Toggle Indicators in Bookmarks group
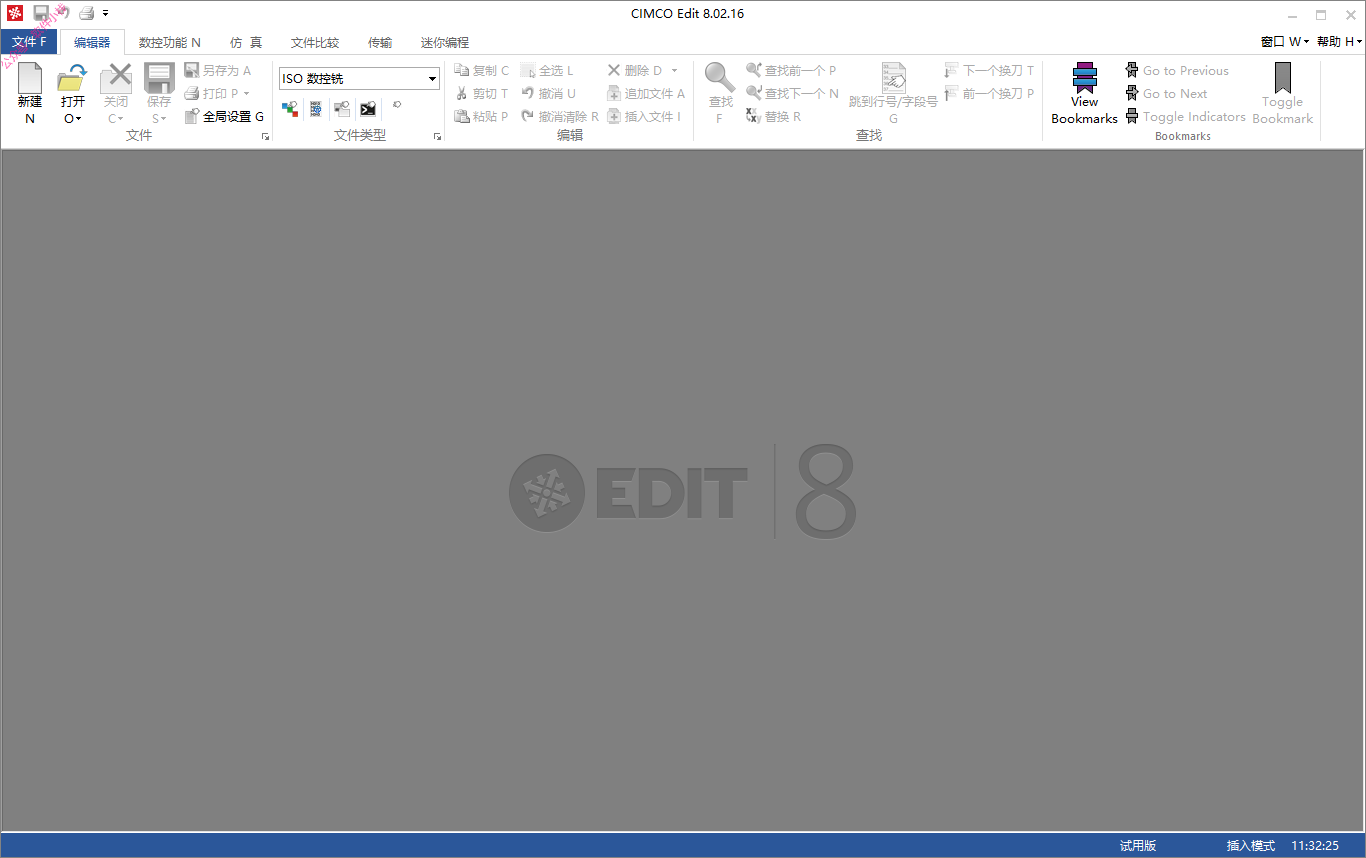 tap(1185, 116)
